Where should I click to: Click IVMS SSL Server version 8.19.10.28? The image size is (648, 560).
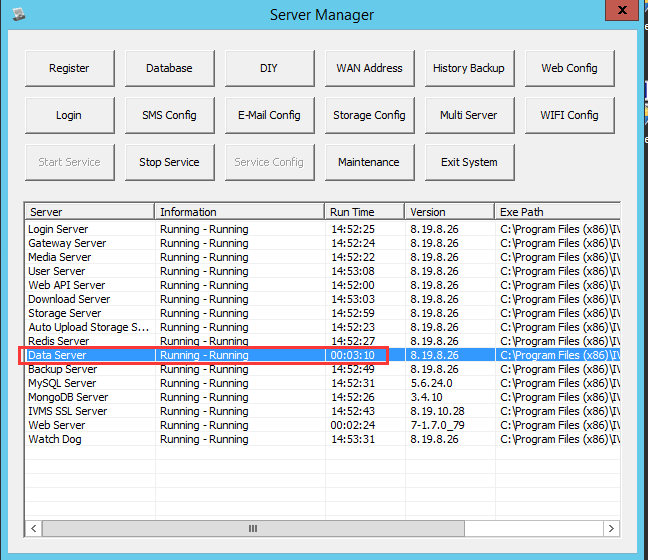tap(437, 412)
